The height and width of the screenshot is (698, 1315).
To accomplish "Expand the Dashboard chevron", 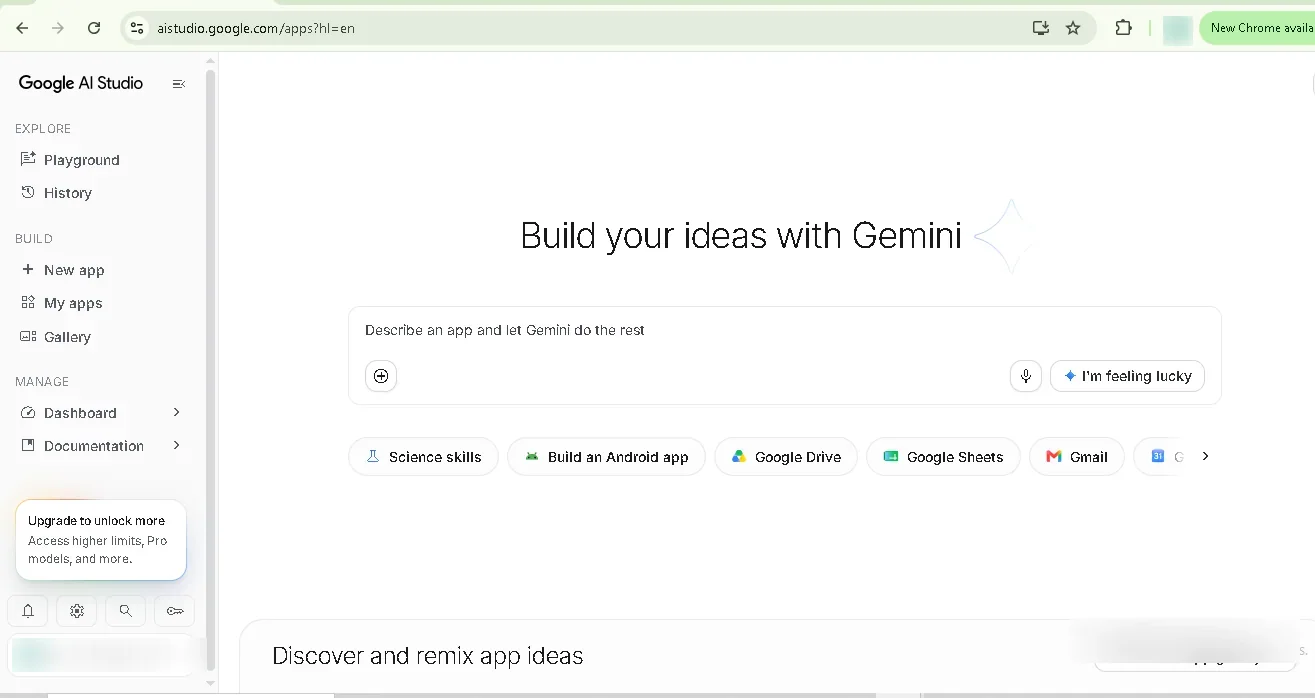I will 176,412.
